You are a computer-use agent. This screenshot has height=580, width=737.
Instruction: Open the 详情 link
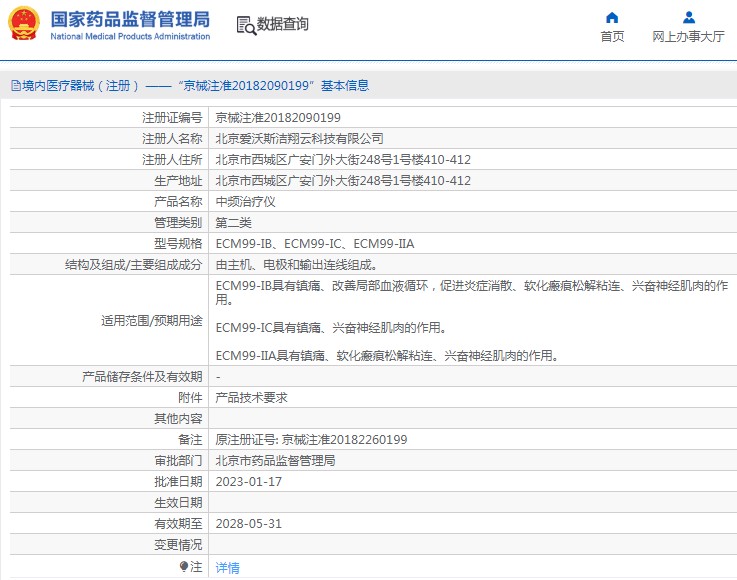pyautogui.click(x=228, y=567)
